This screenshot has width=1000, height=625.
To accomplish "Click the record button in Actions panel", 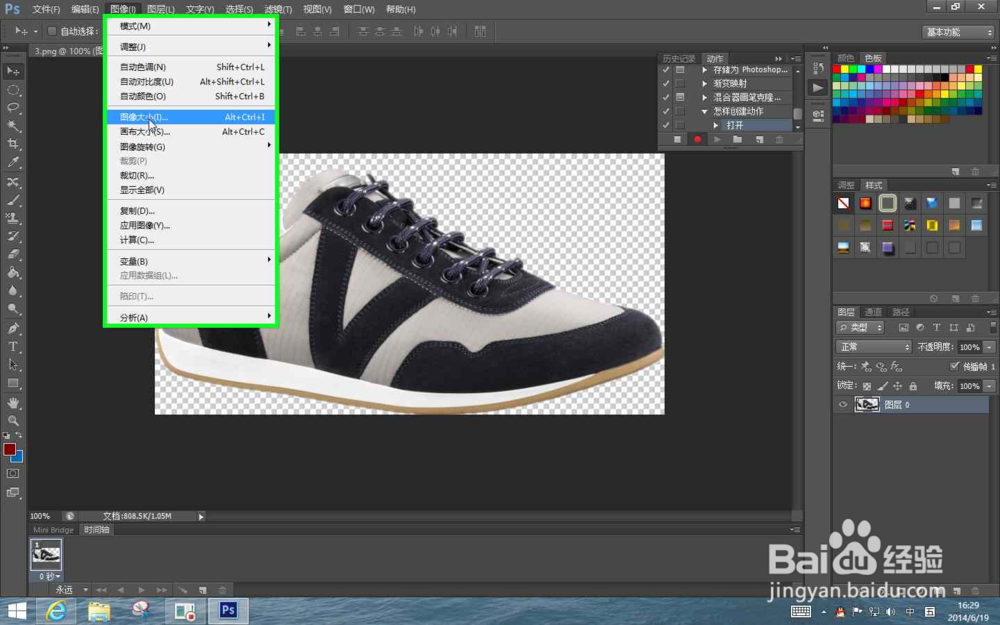I will pos(697,139).
